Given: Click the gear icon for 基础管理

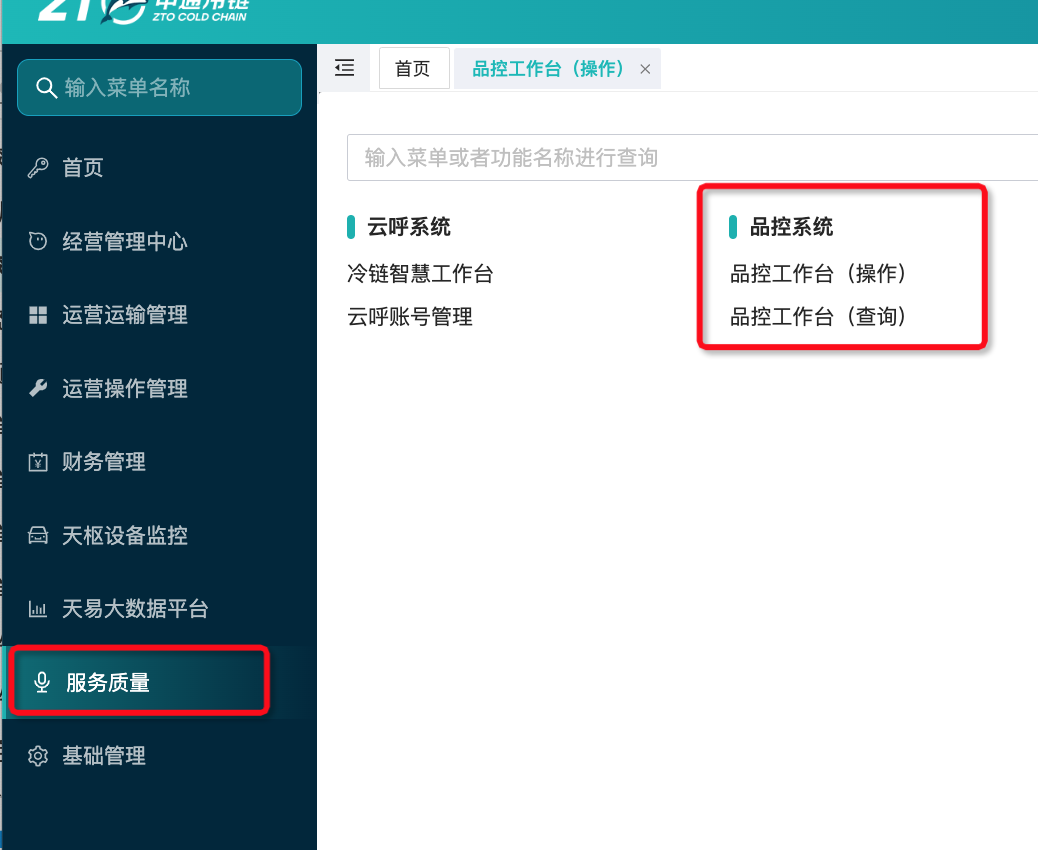Looking at the screenshot, I should pyautogui.click(x=38, y=755).
